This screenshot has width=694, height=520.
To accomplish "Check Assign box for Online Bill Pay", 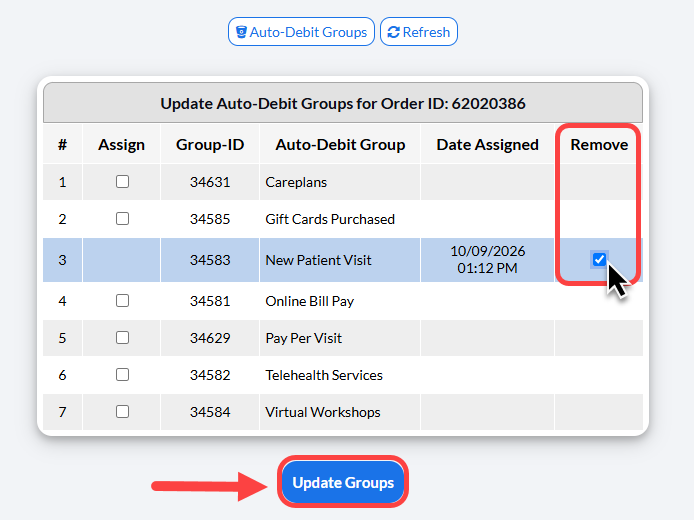I will 122,300.
